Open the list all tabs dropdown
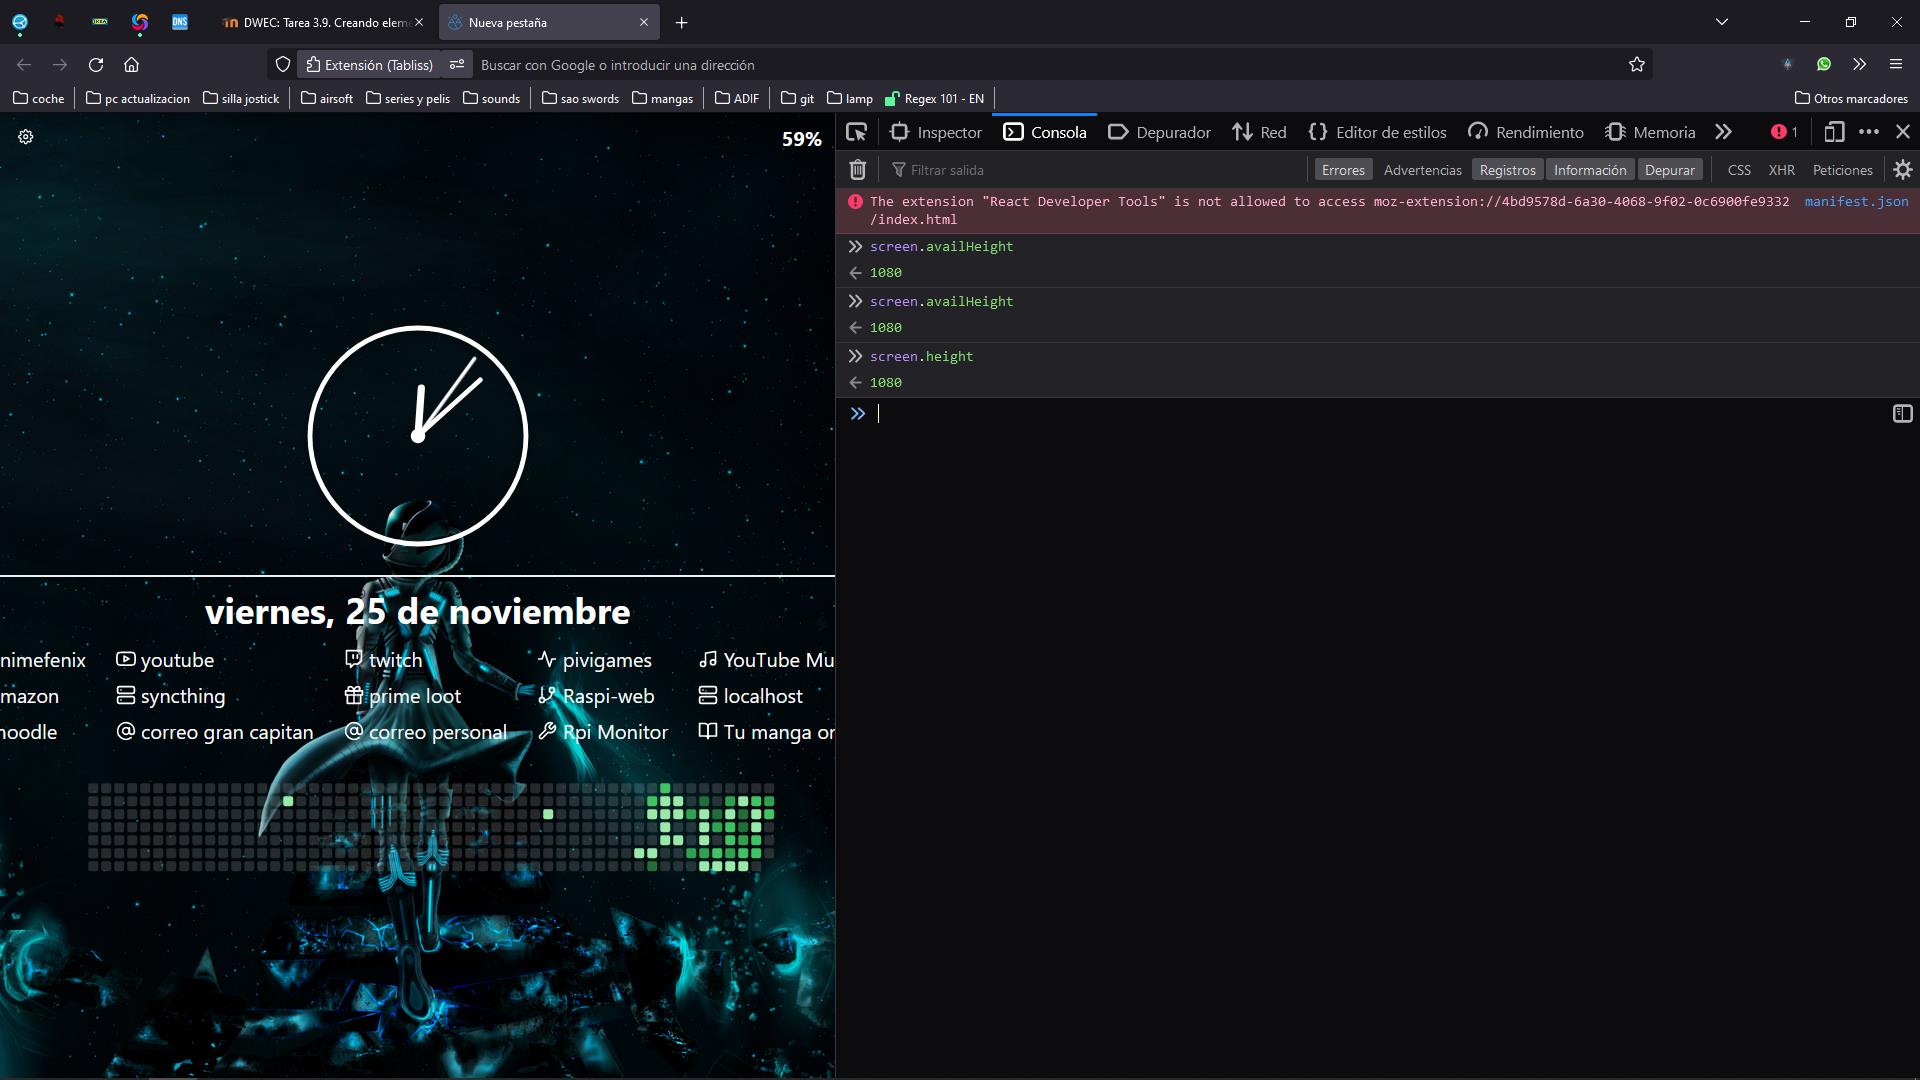The width and height of the screenshot is (1920, 1080). click(1721, 22)
